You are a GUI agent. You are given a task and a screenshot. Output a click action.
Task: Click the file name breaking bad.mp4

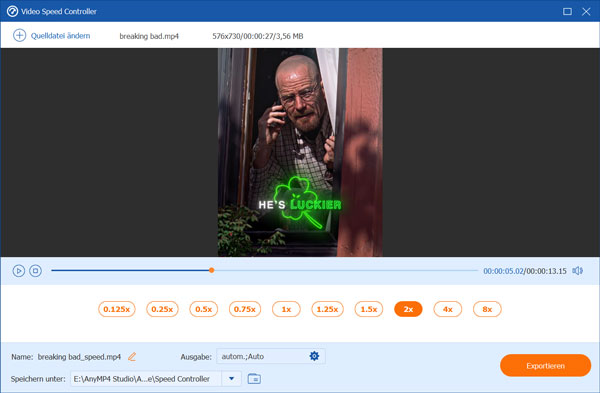(149, 36)
